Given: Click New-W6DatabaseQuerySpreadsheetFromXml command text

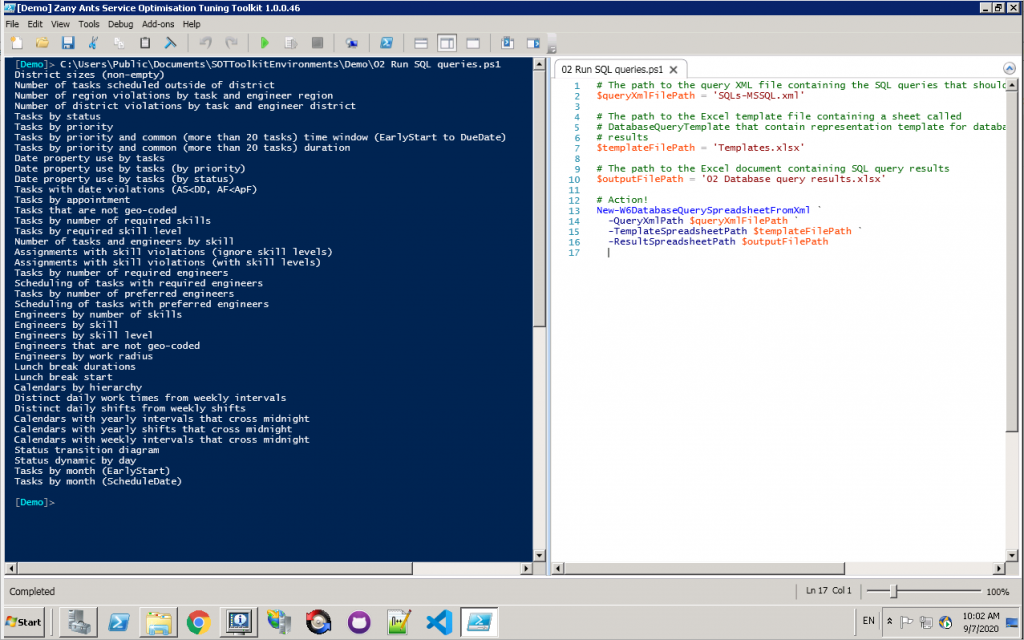Looking at the screenshot, I should coord(703,210).
